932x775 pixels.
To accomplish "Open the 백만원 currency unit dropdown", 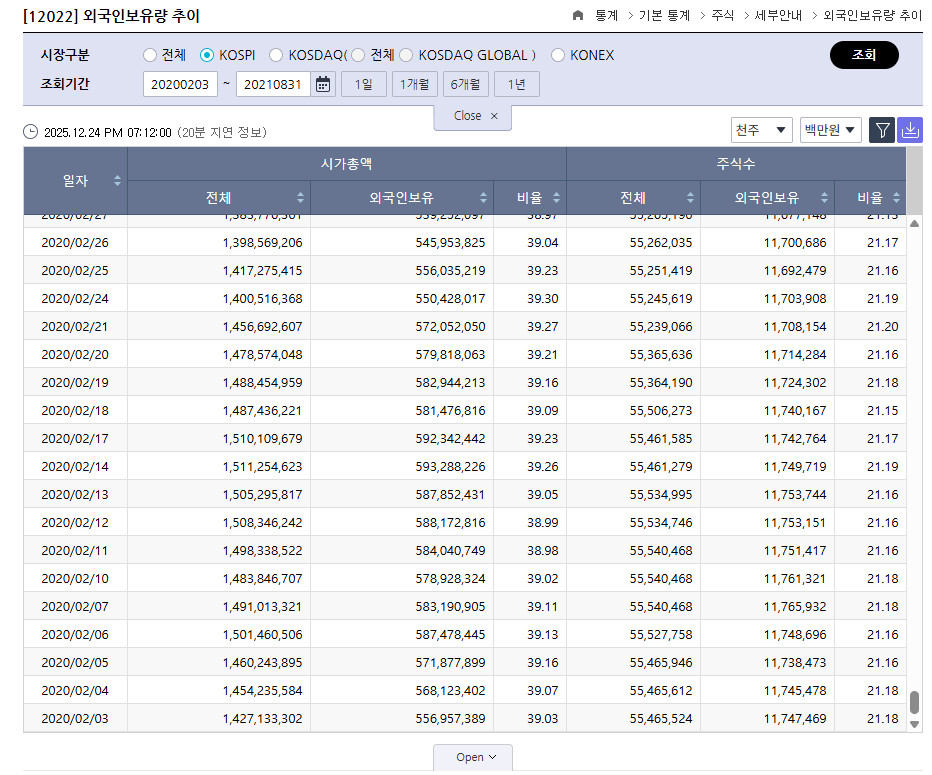I will click(830, 130).
